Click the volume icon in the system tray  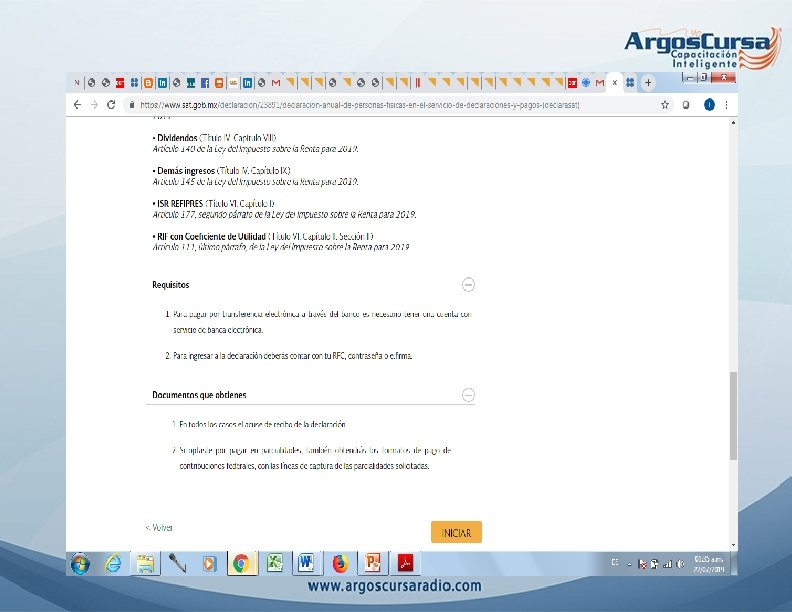[x=681, y=564]
